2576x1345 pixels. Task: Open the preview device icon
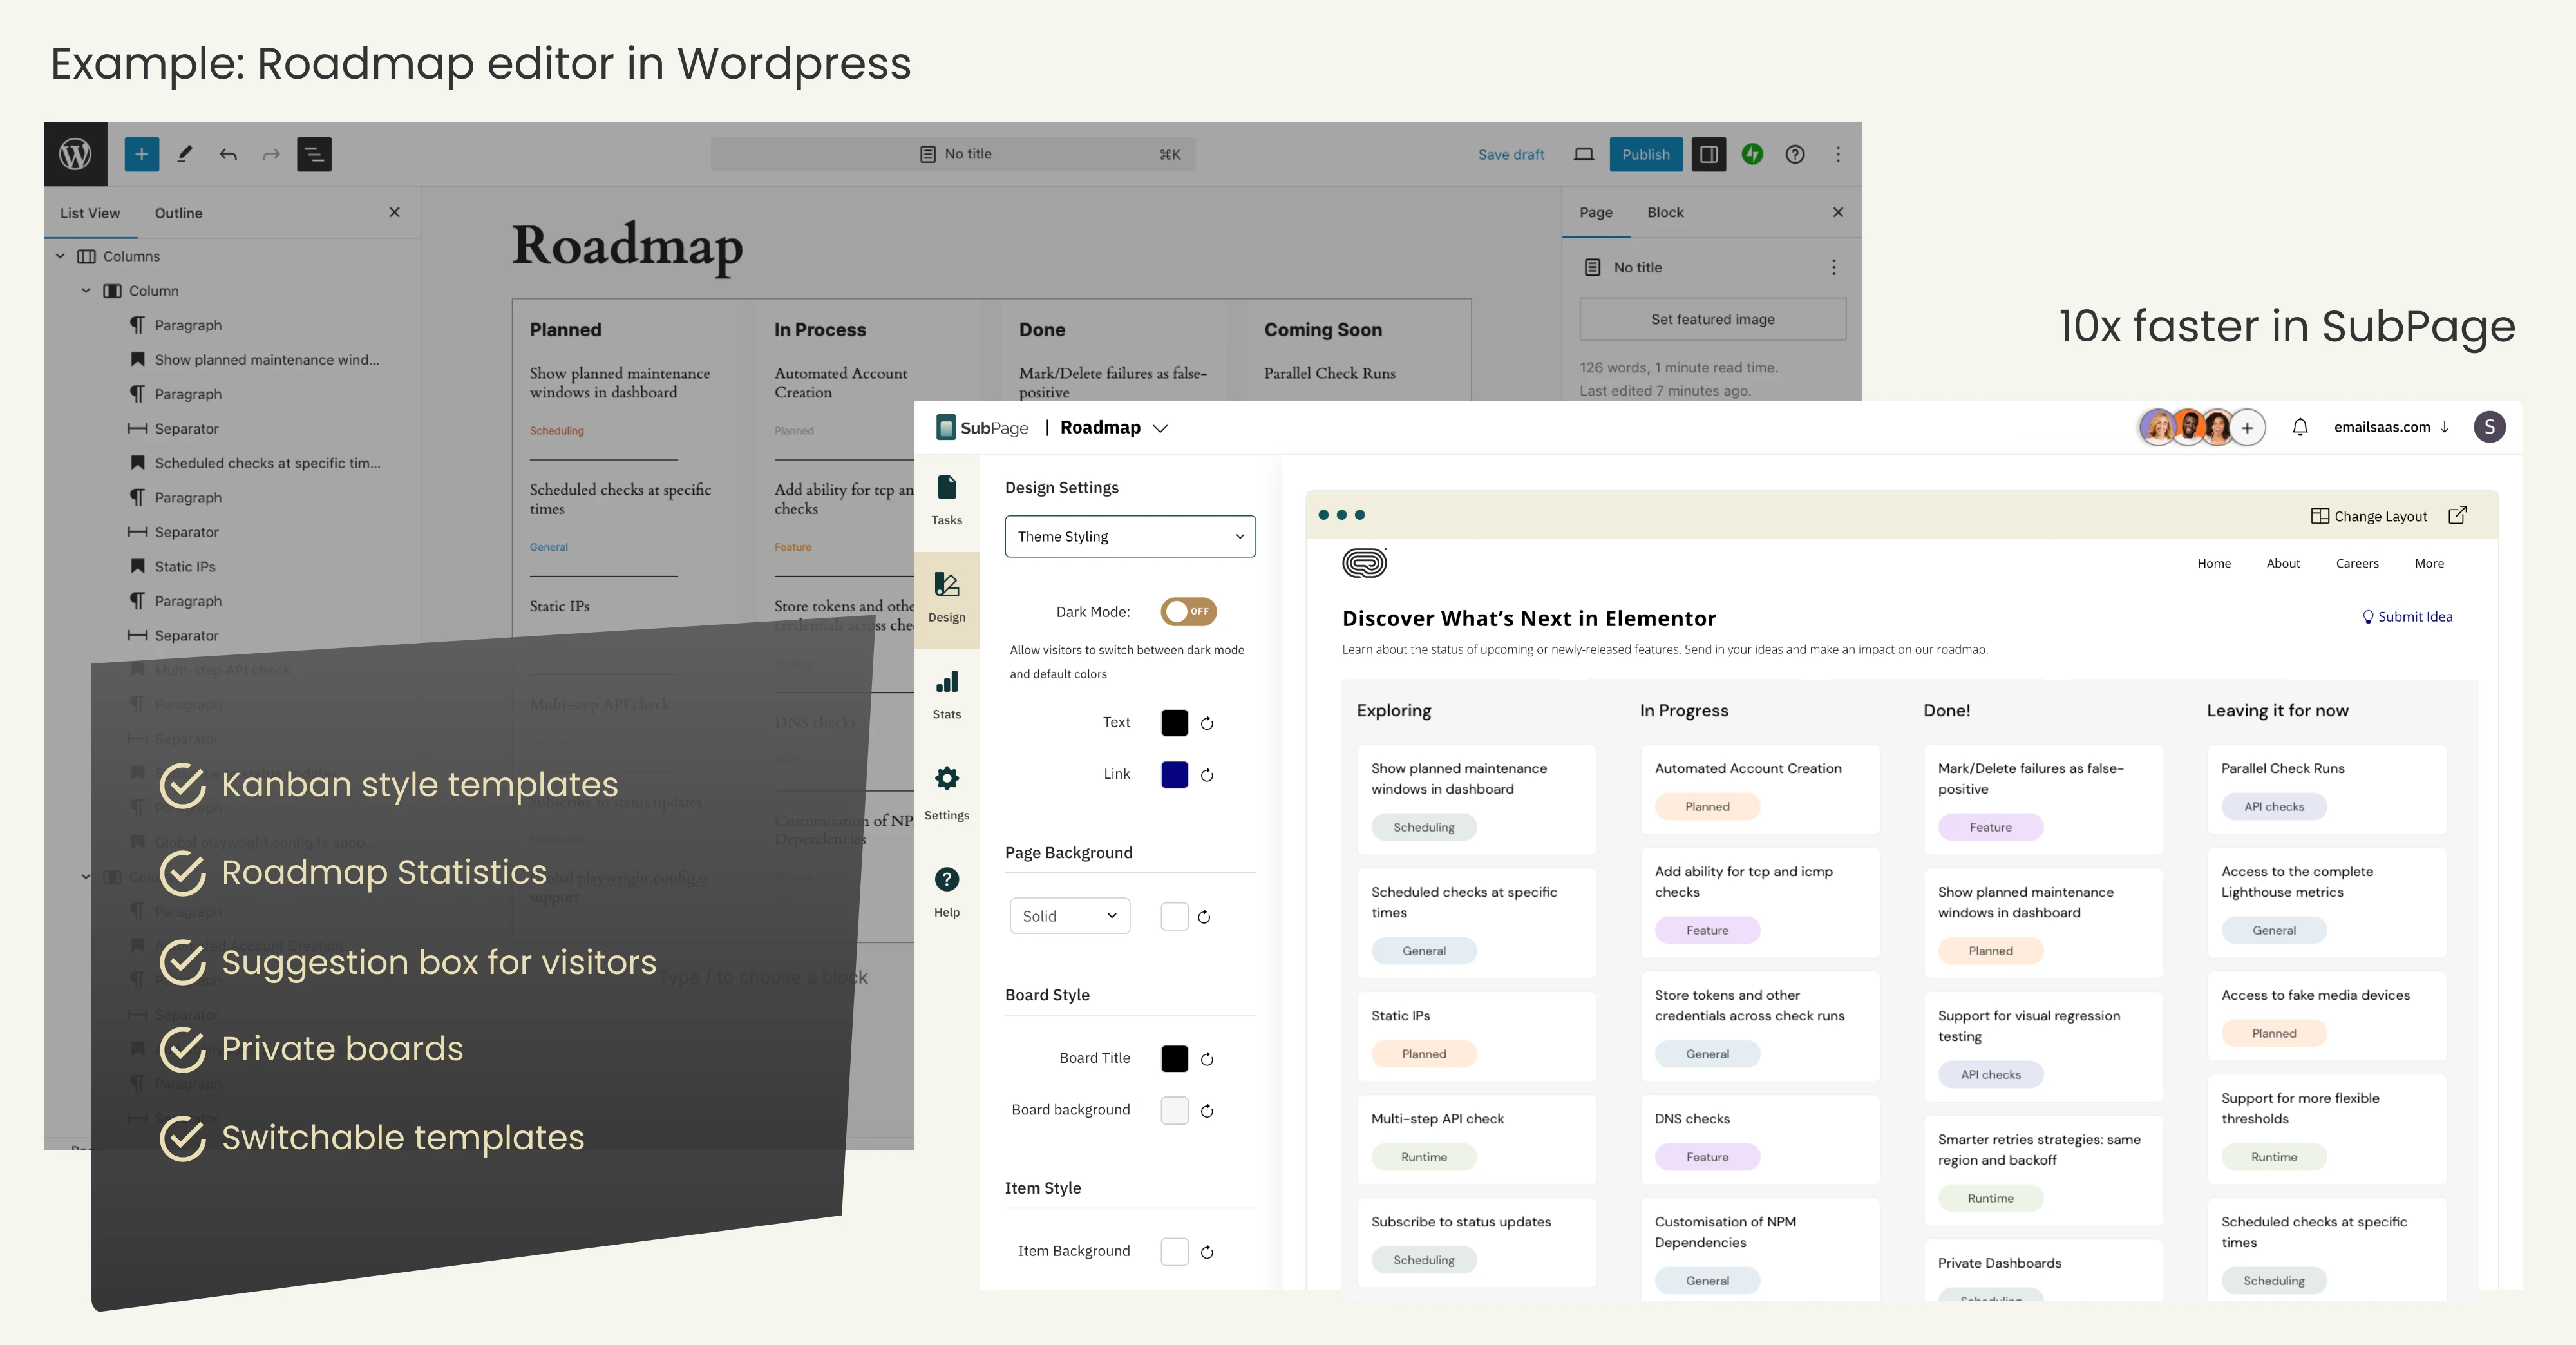pos(1584,154)
